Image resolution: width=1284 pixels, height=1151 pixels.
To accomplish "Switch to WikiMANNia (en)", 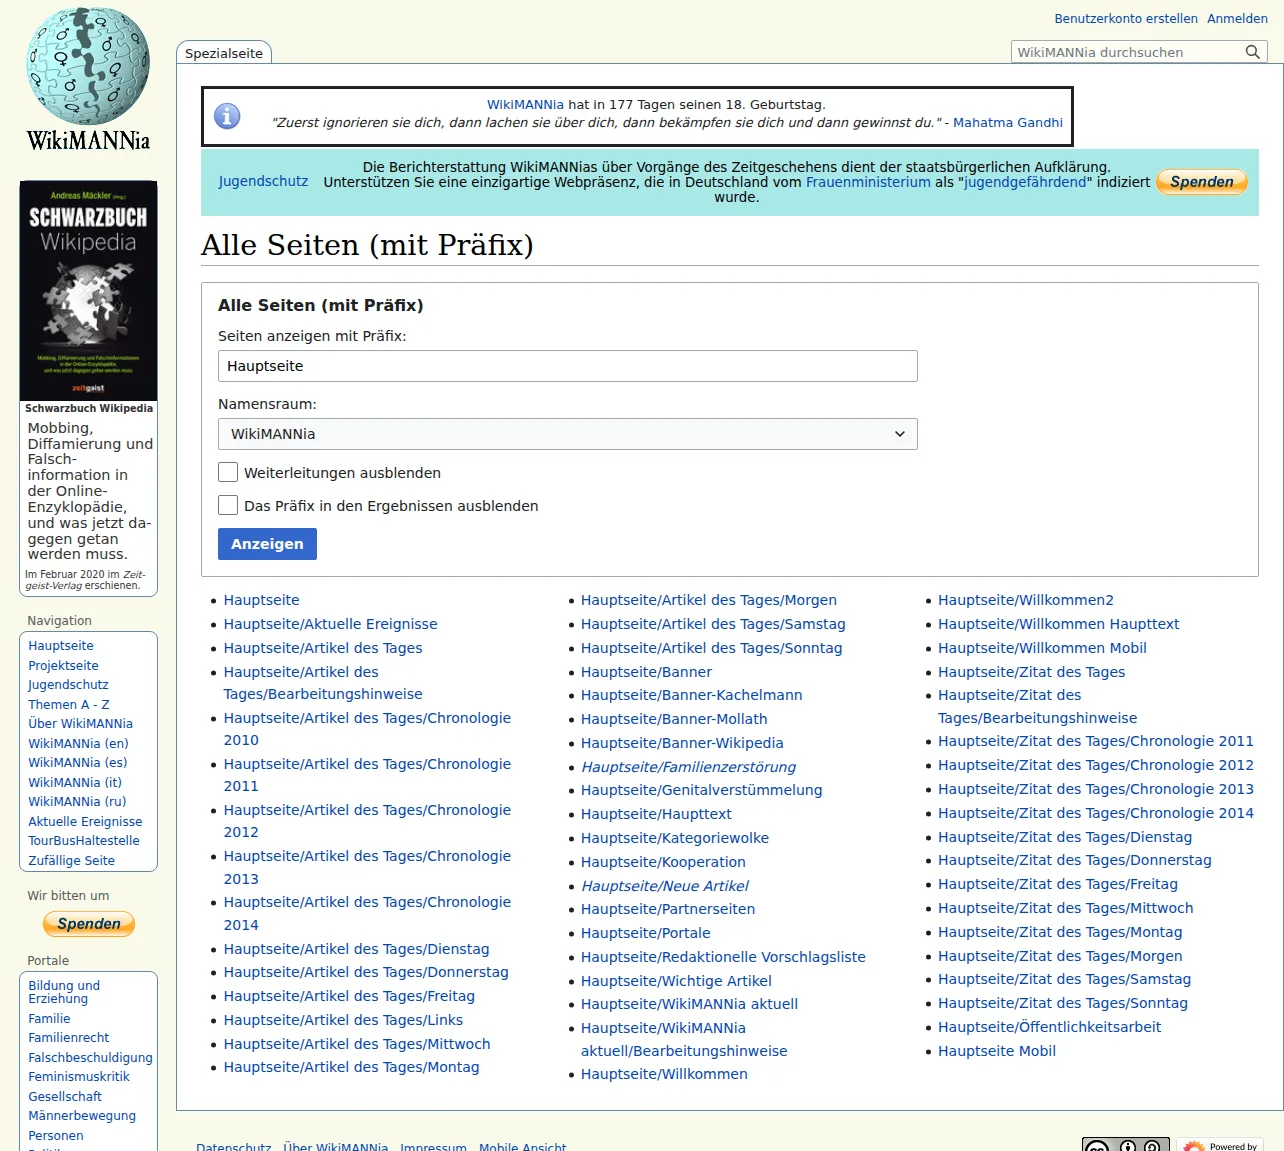I will coord(78,744).
